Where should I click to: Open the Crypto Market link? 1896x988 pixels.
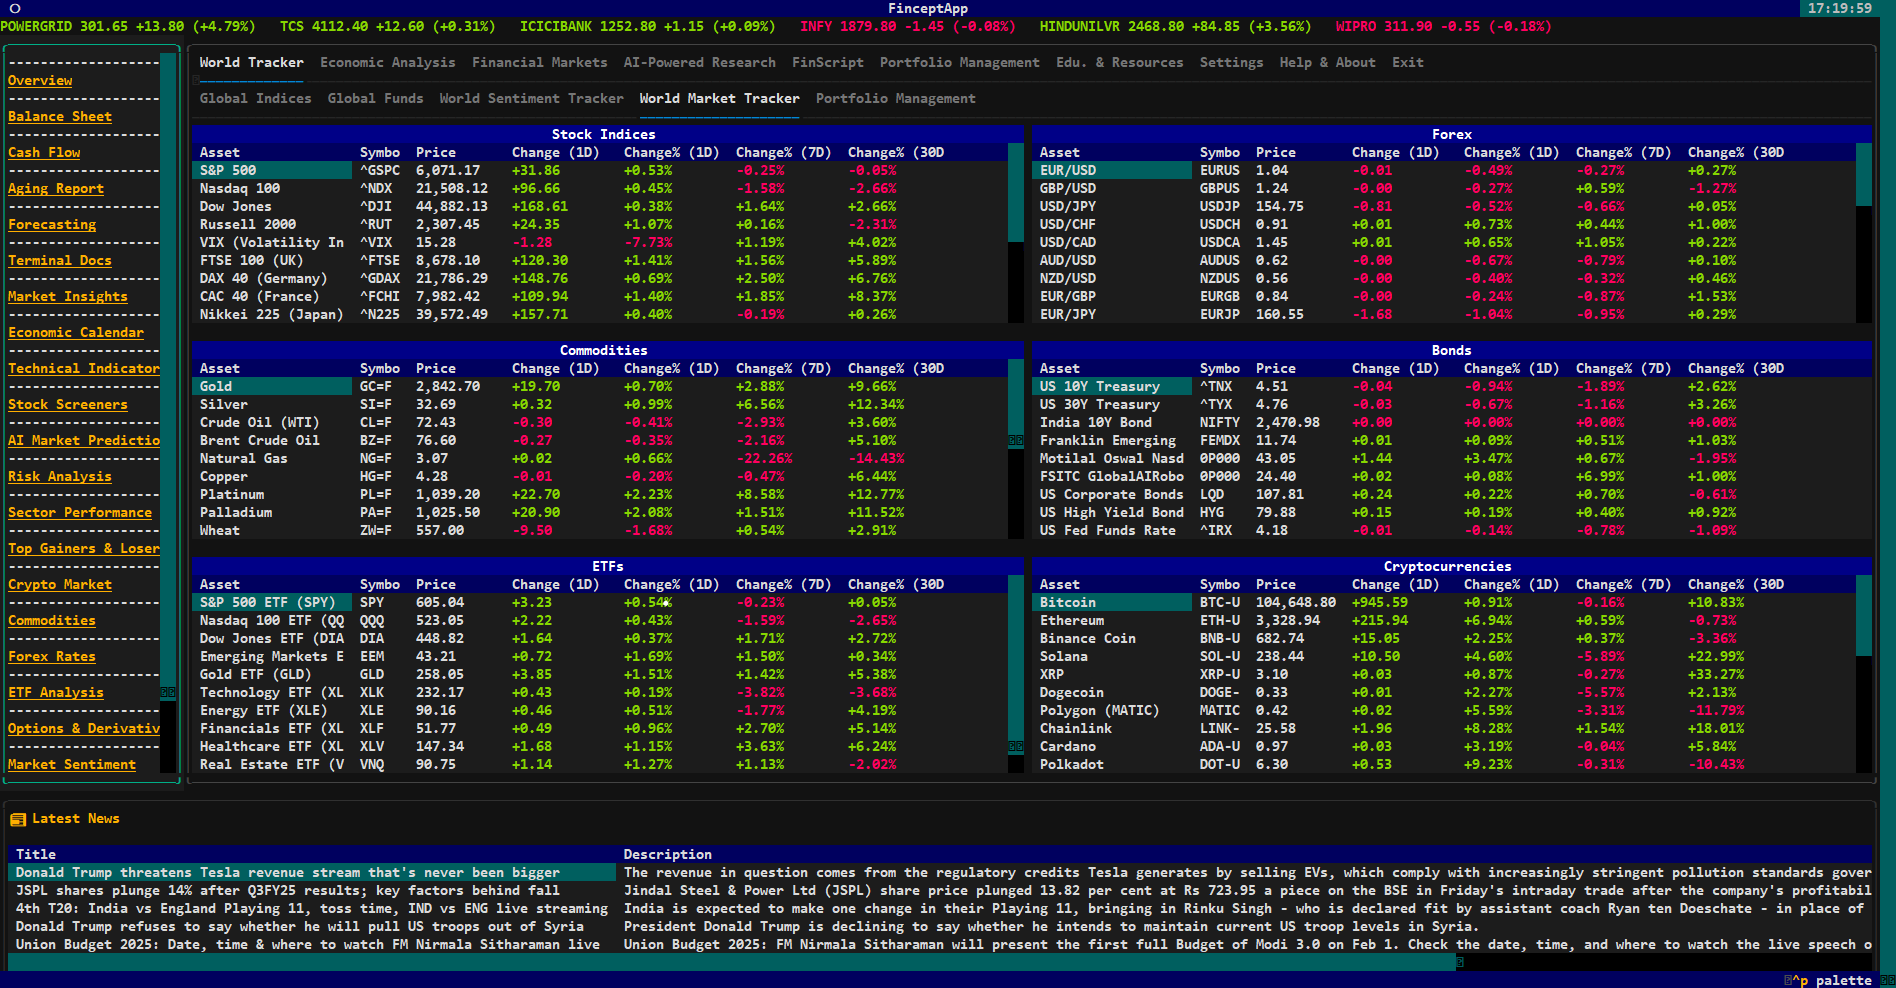pyautogui.click(x=60, y=584)
